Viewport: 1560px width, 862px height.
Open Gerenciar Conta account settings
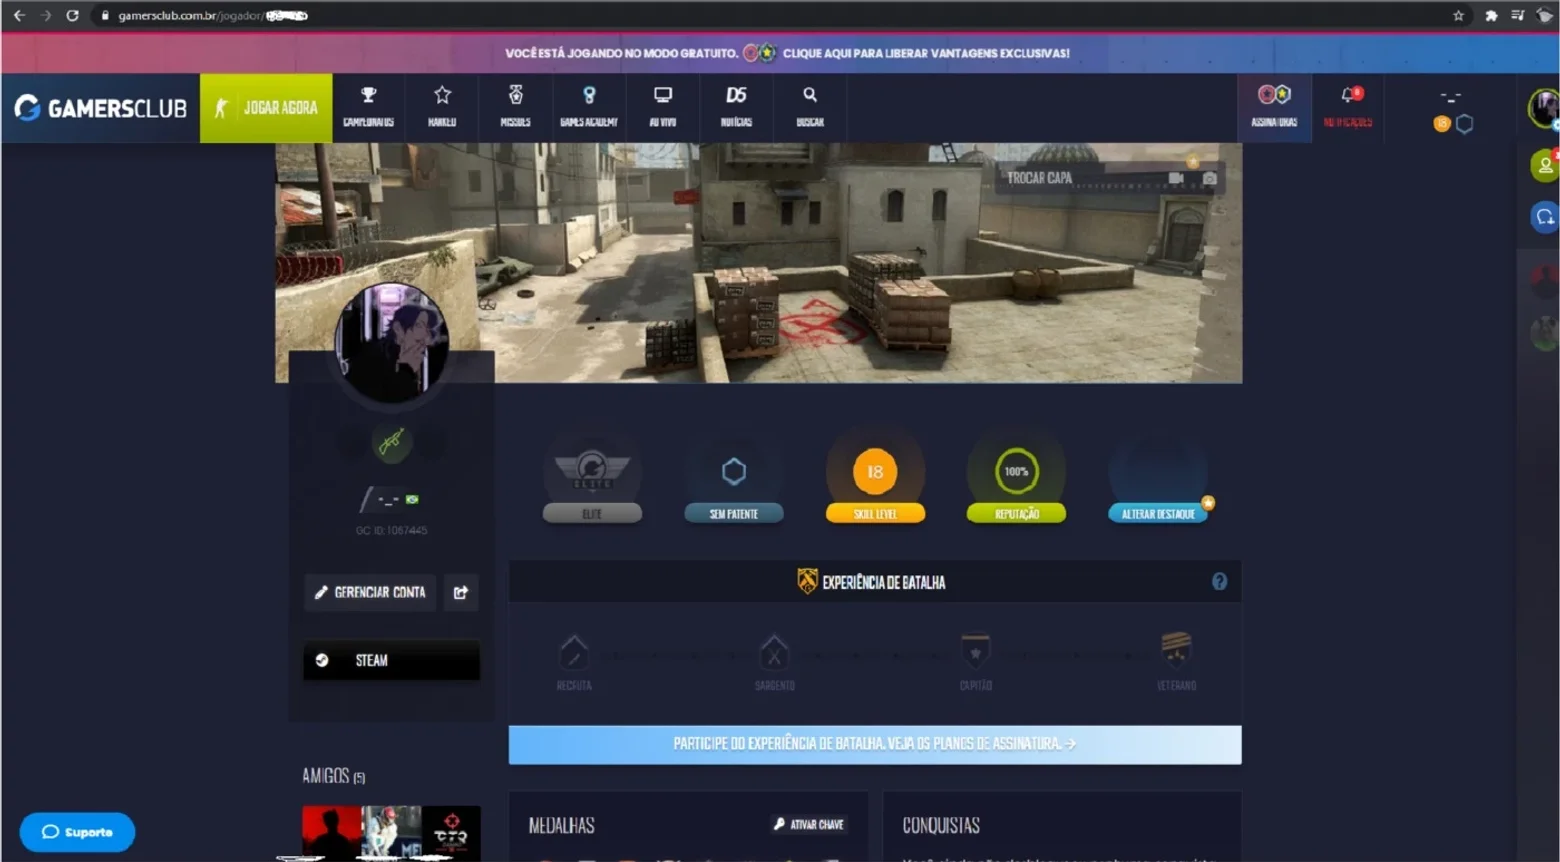point(370,592)
